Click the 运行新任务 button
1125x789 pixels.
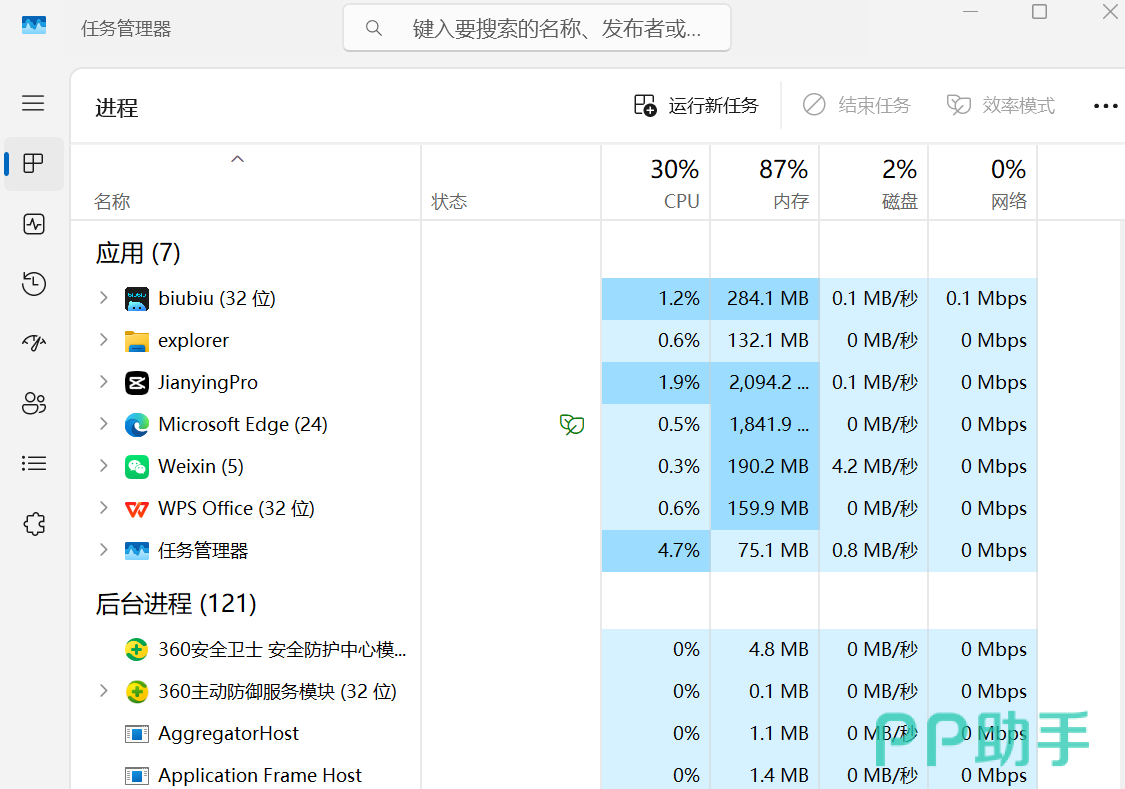pos(696,105)
